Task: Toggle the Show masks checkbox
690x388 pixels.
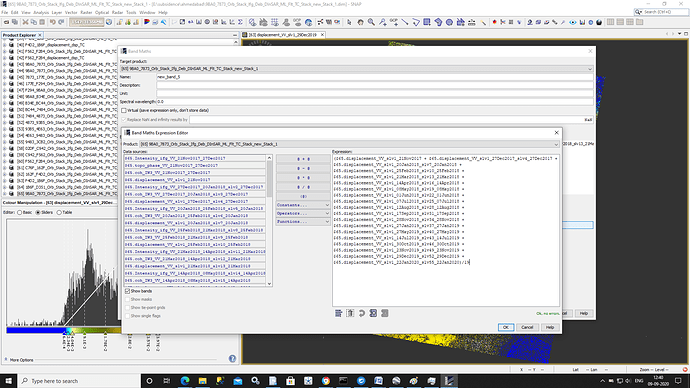Action: (127, 300)
